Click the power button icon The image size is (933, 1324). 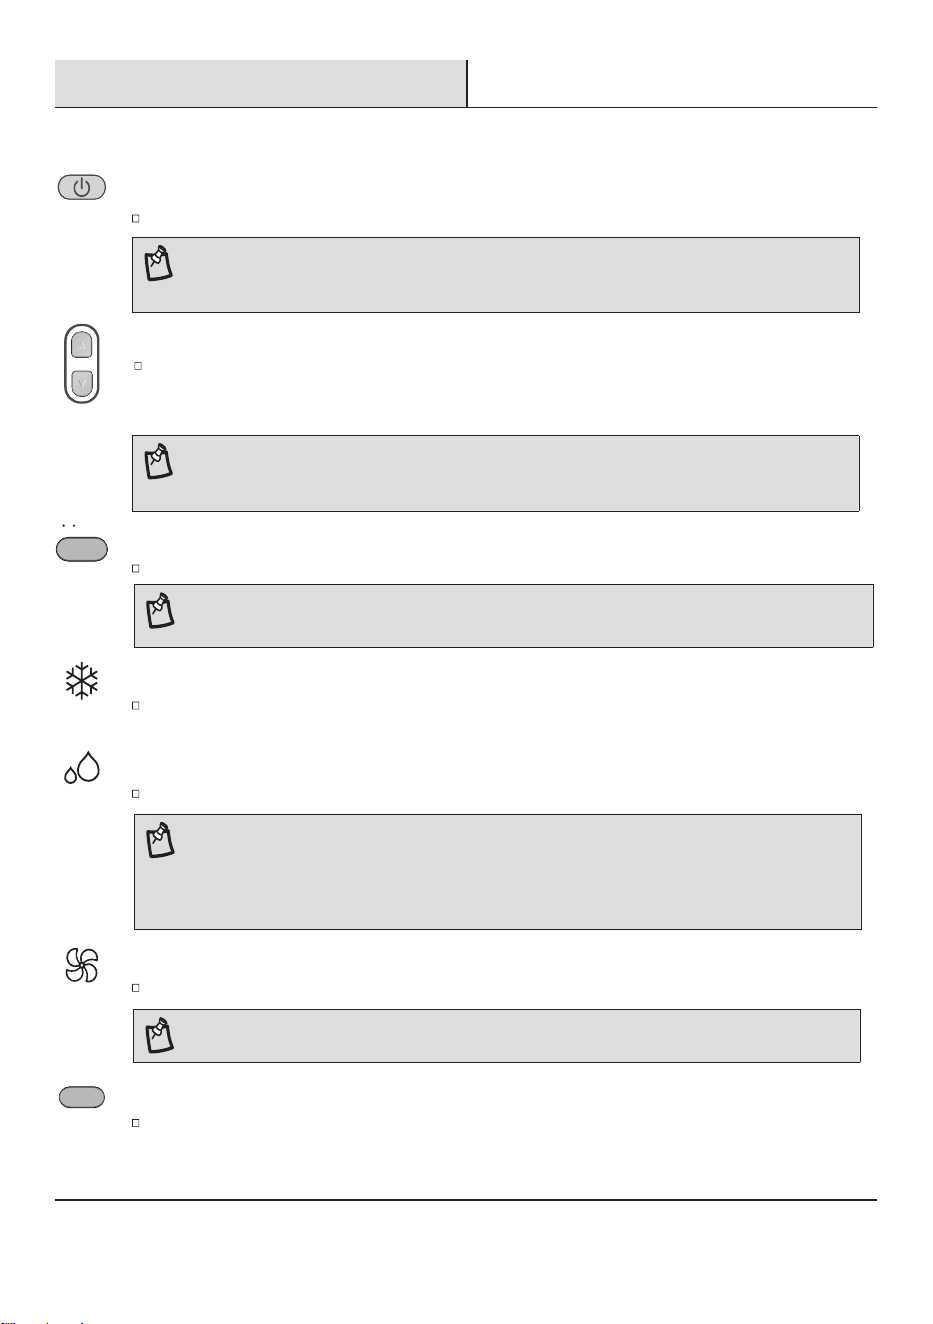82,187
